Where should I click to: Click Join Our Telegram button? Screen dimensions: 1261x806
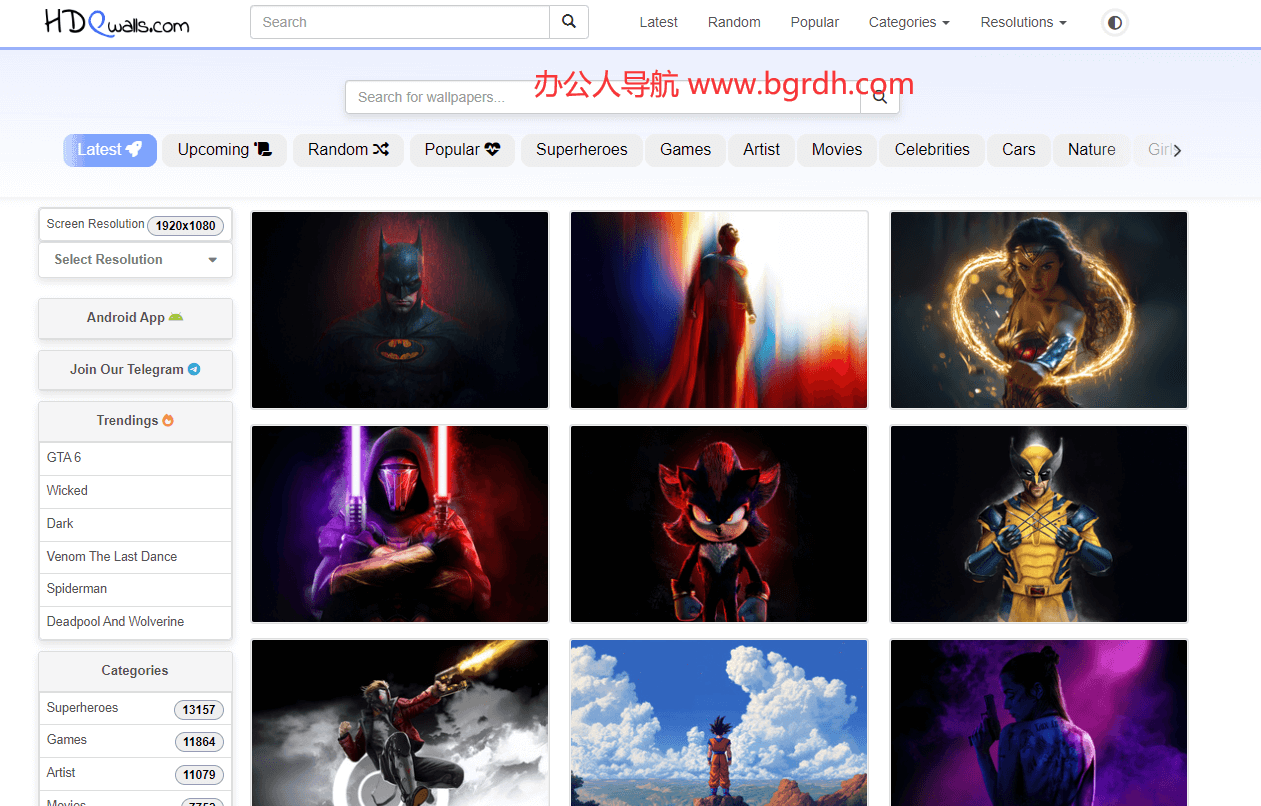click(135, 370)
